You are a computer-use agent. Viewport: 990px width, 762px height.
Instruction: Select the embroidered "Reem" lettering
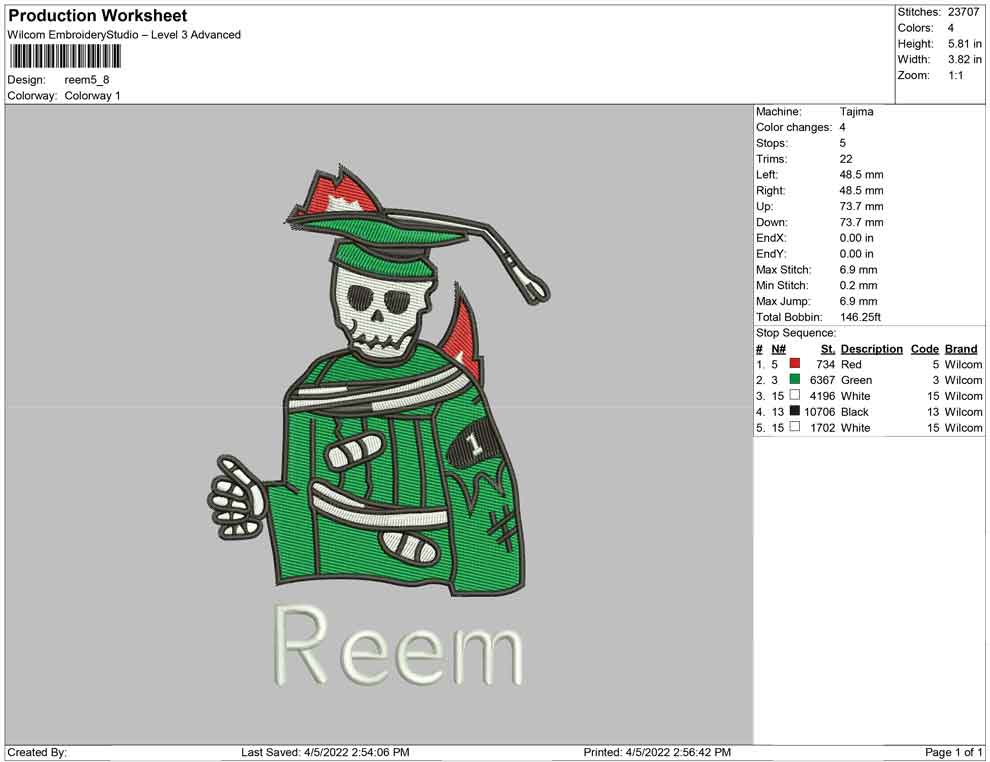(398, 647)
